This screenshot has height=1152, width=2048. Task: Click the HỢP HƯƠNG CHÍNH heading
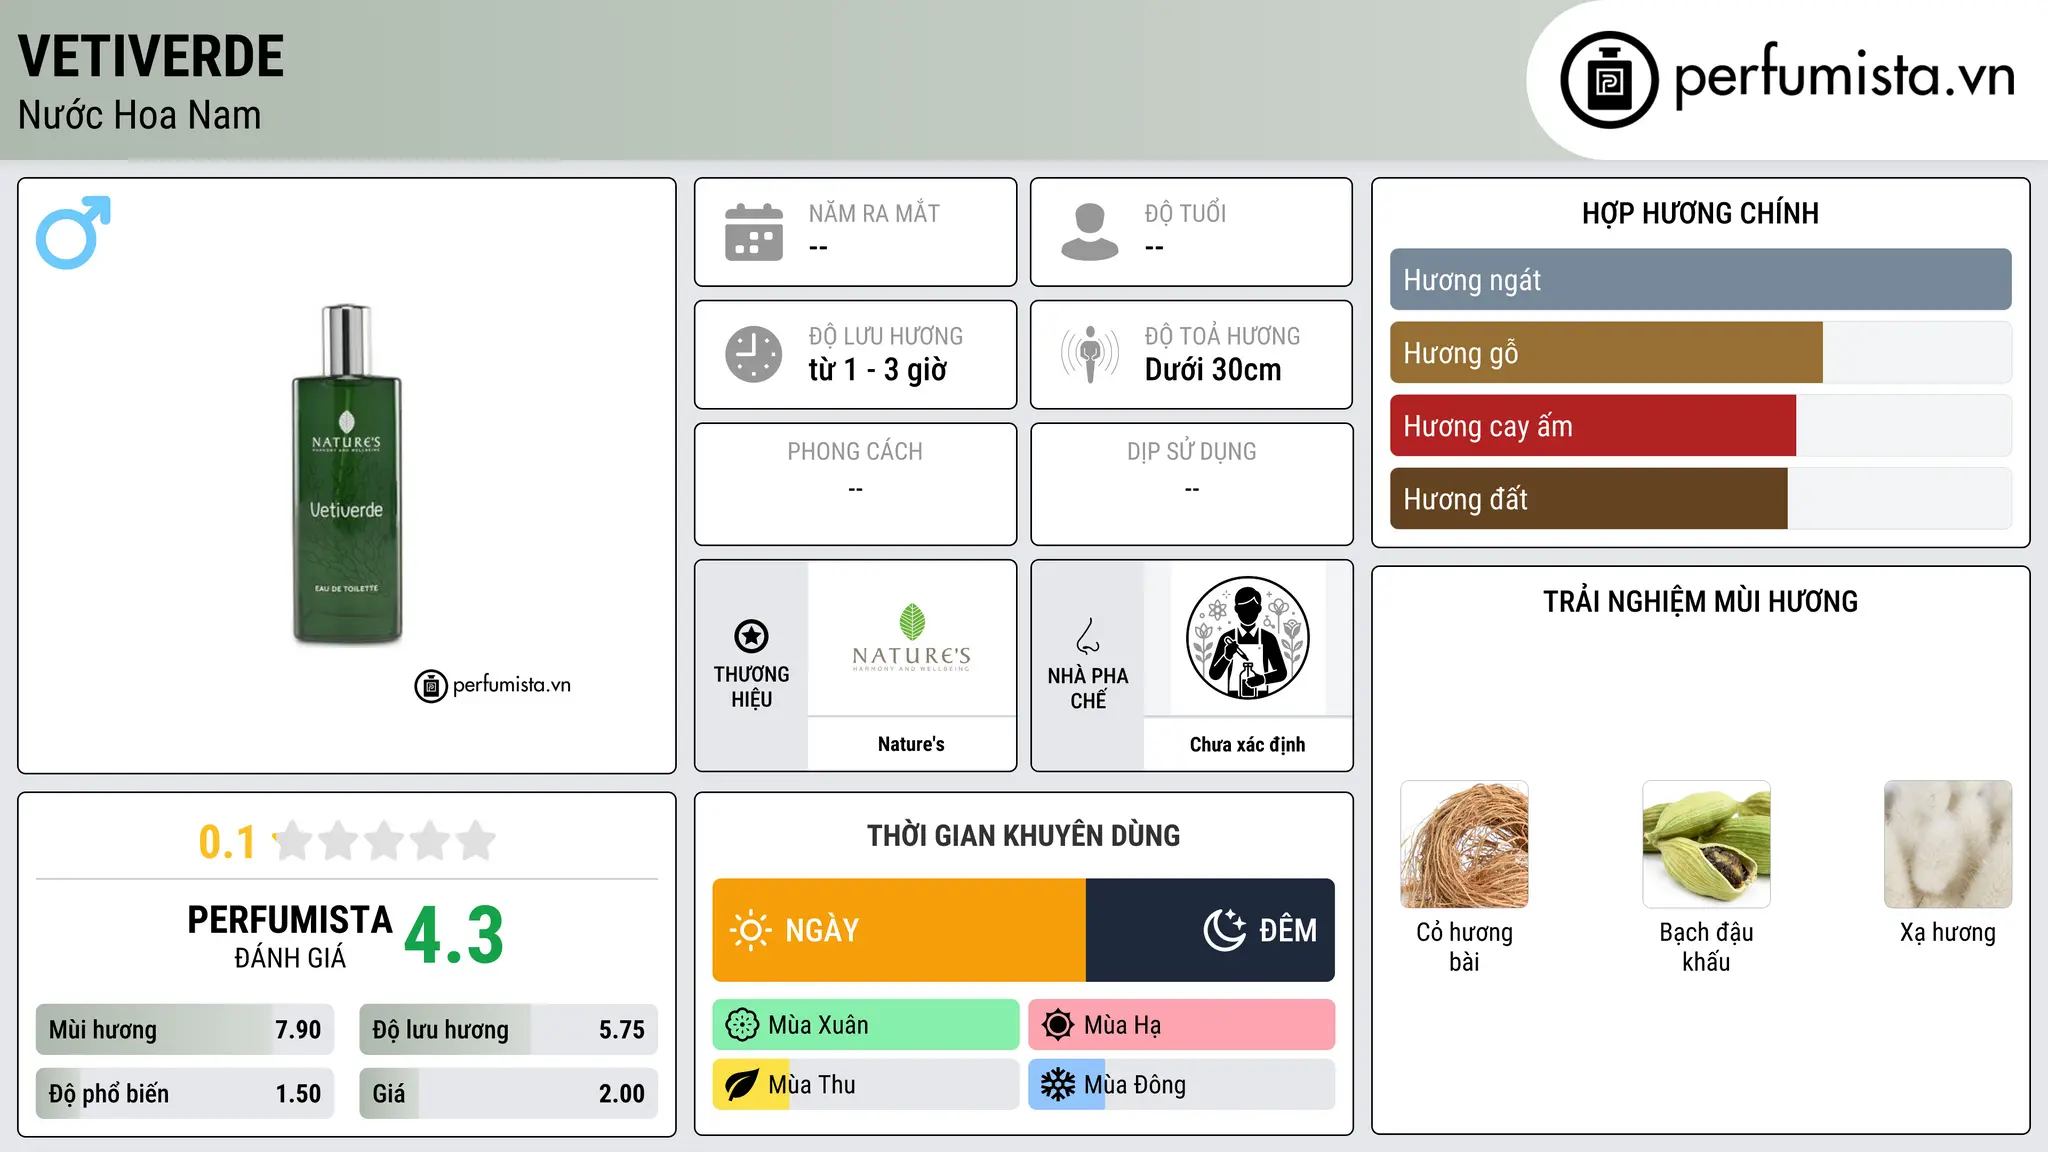1700,213
